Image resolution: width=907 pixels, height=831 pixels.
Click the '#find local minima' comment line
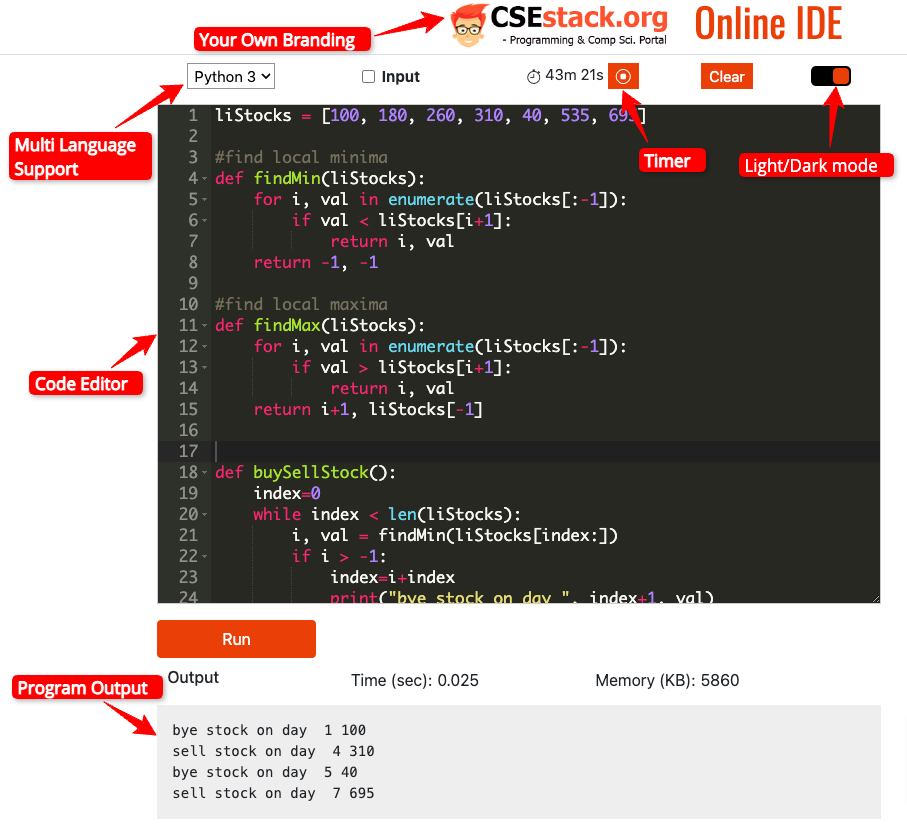coord(301,157)
